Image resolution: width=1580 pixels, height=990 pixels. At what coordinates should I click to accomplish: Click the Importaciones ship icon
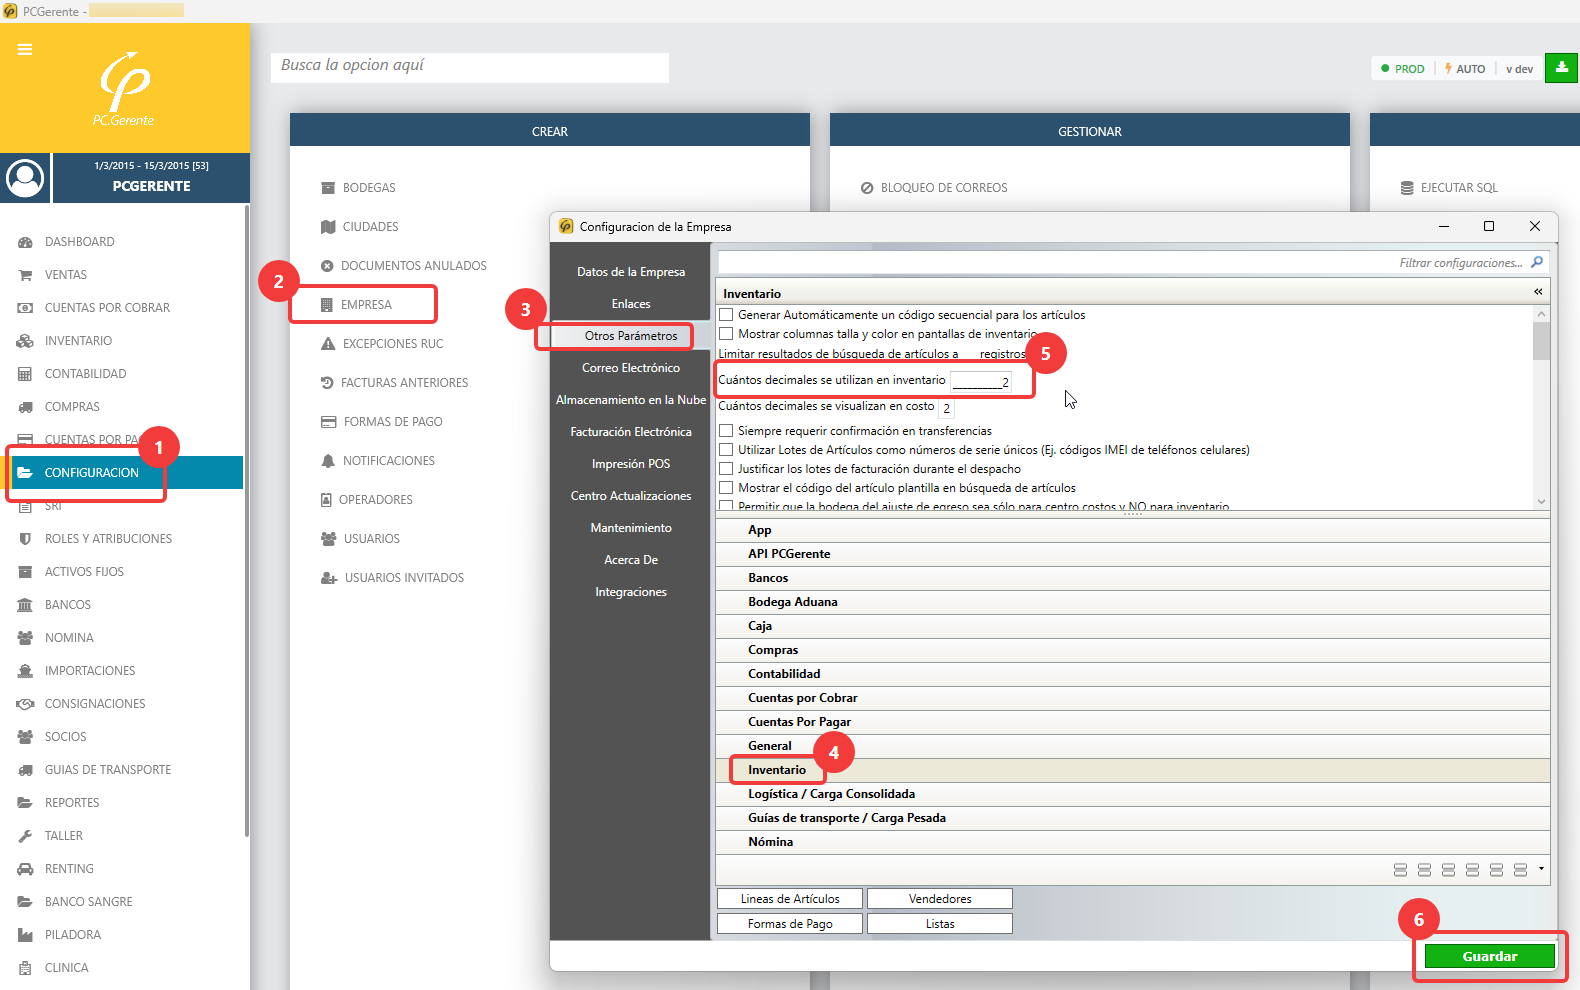[25, 671]
